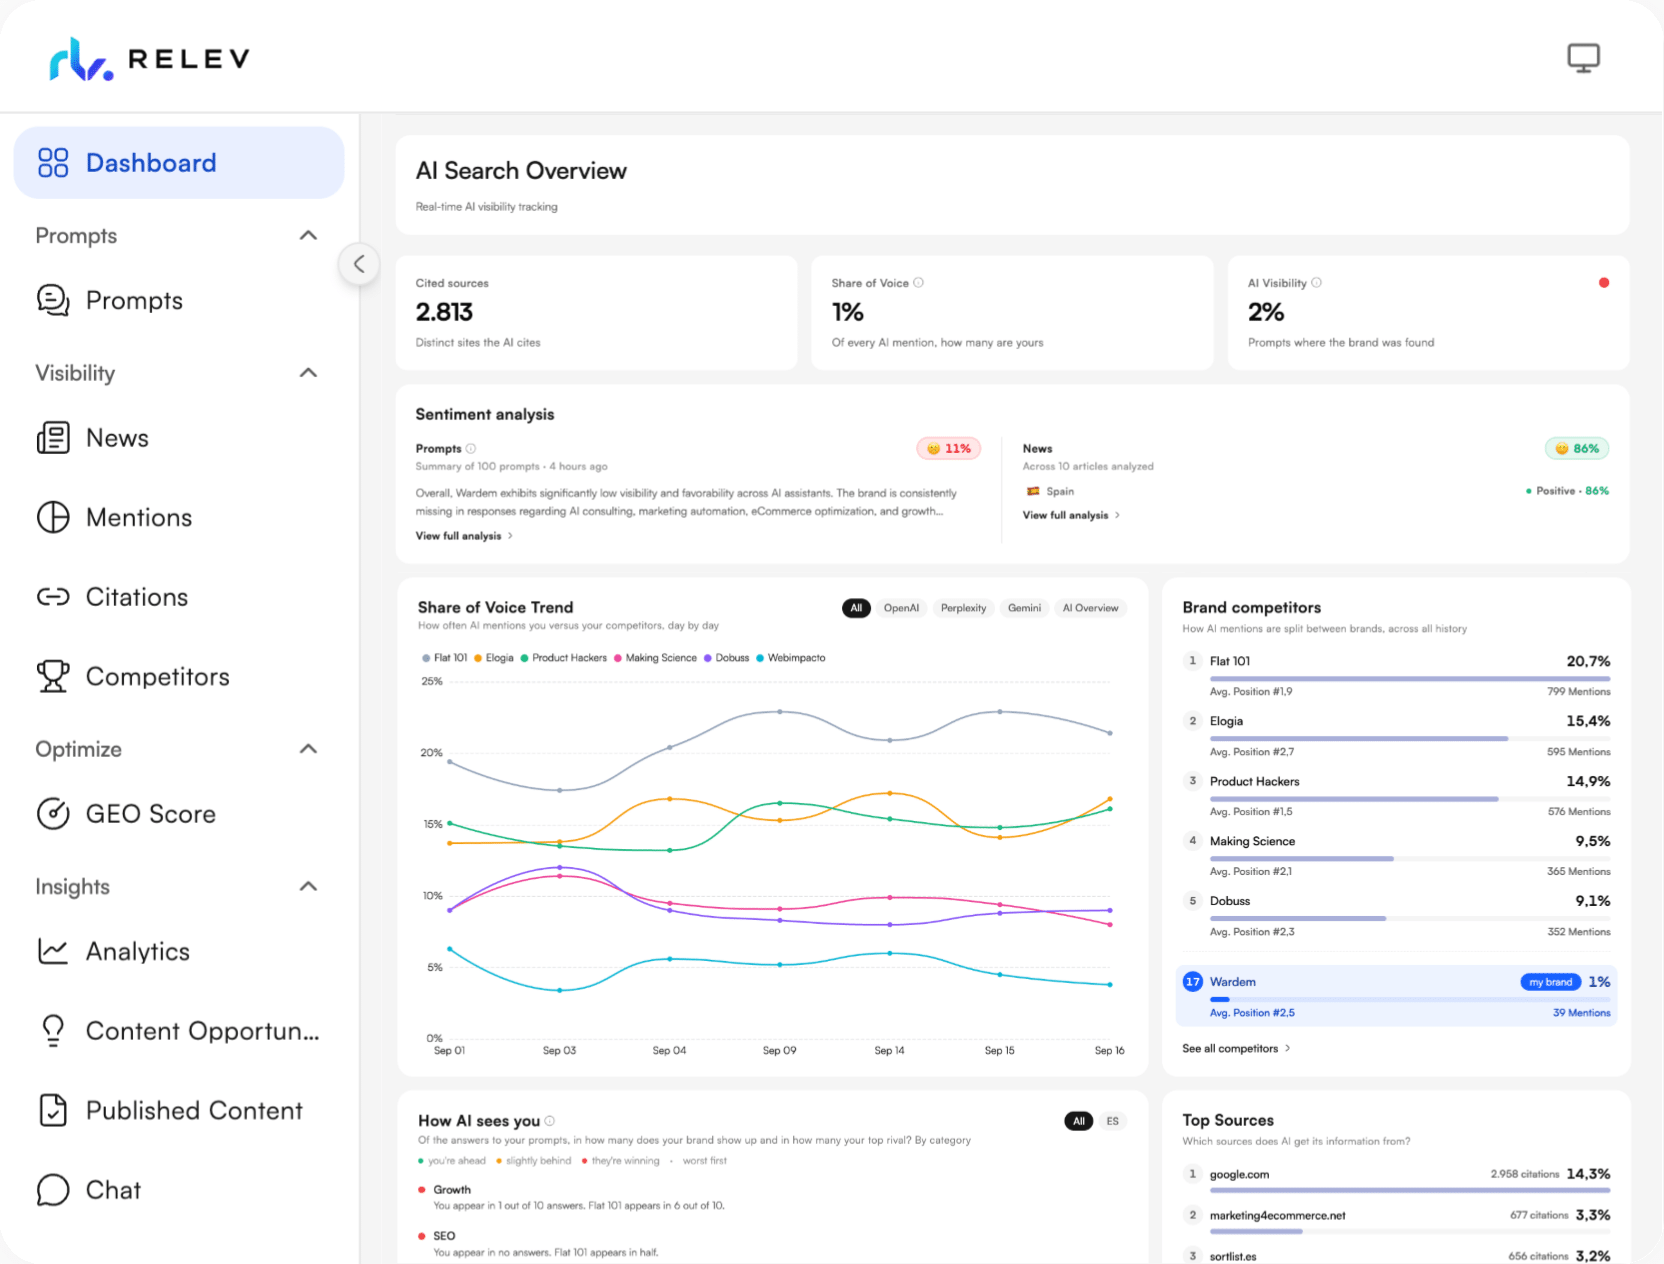Click the Wardem my brand row
The width and height of the screenshot is (1664, 1264).
1396,996
